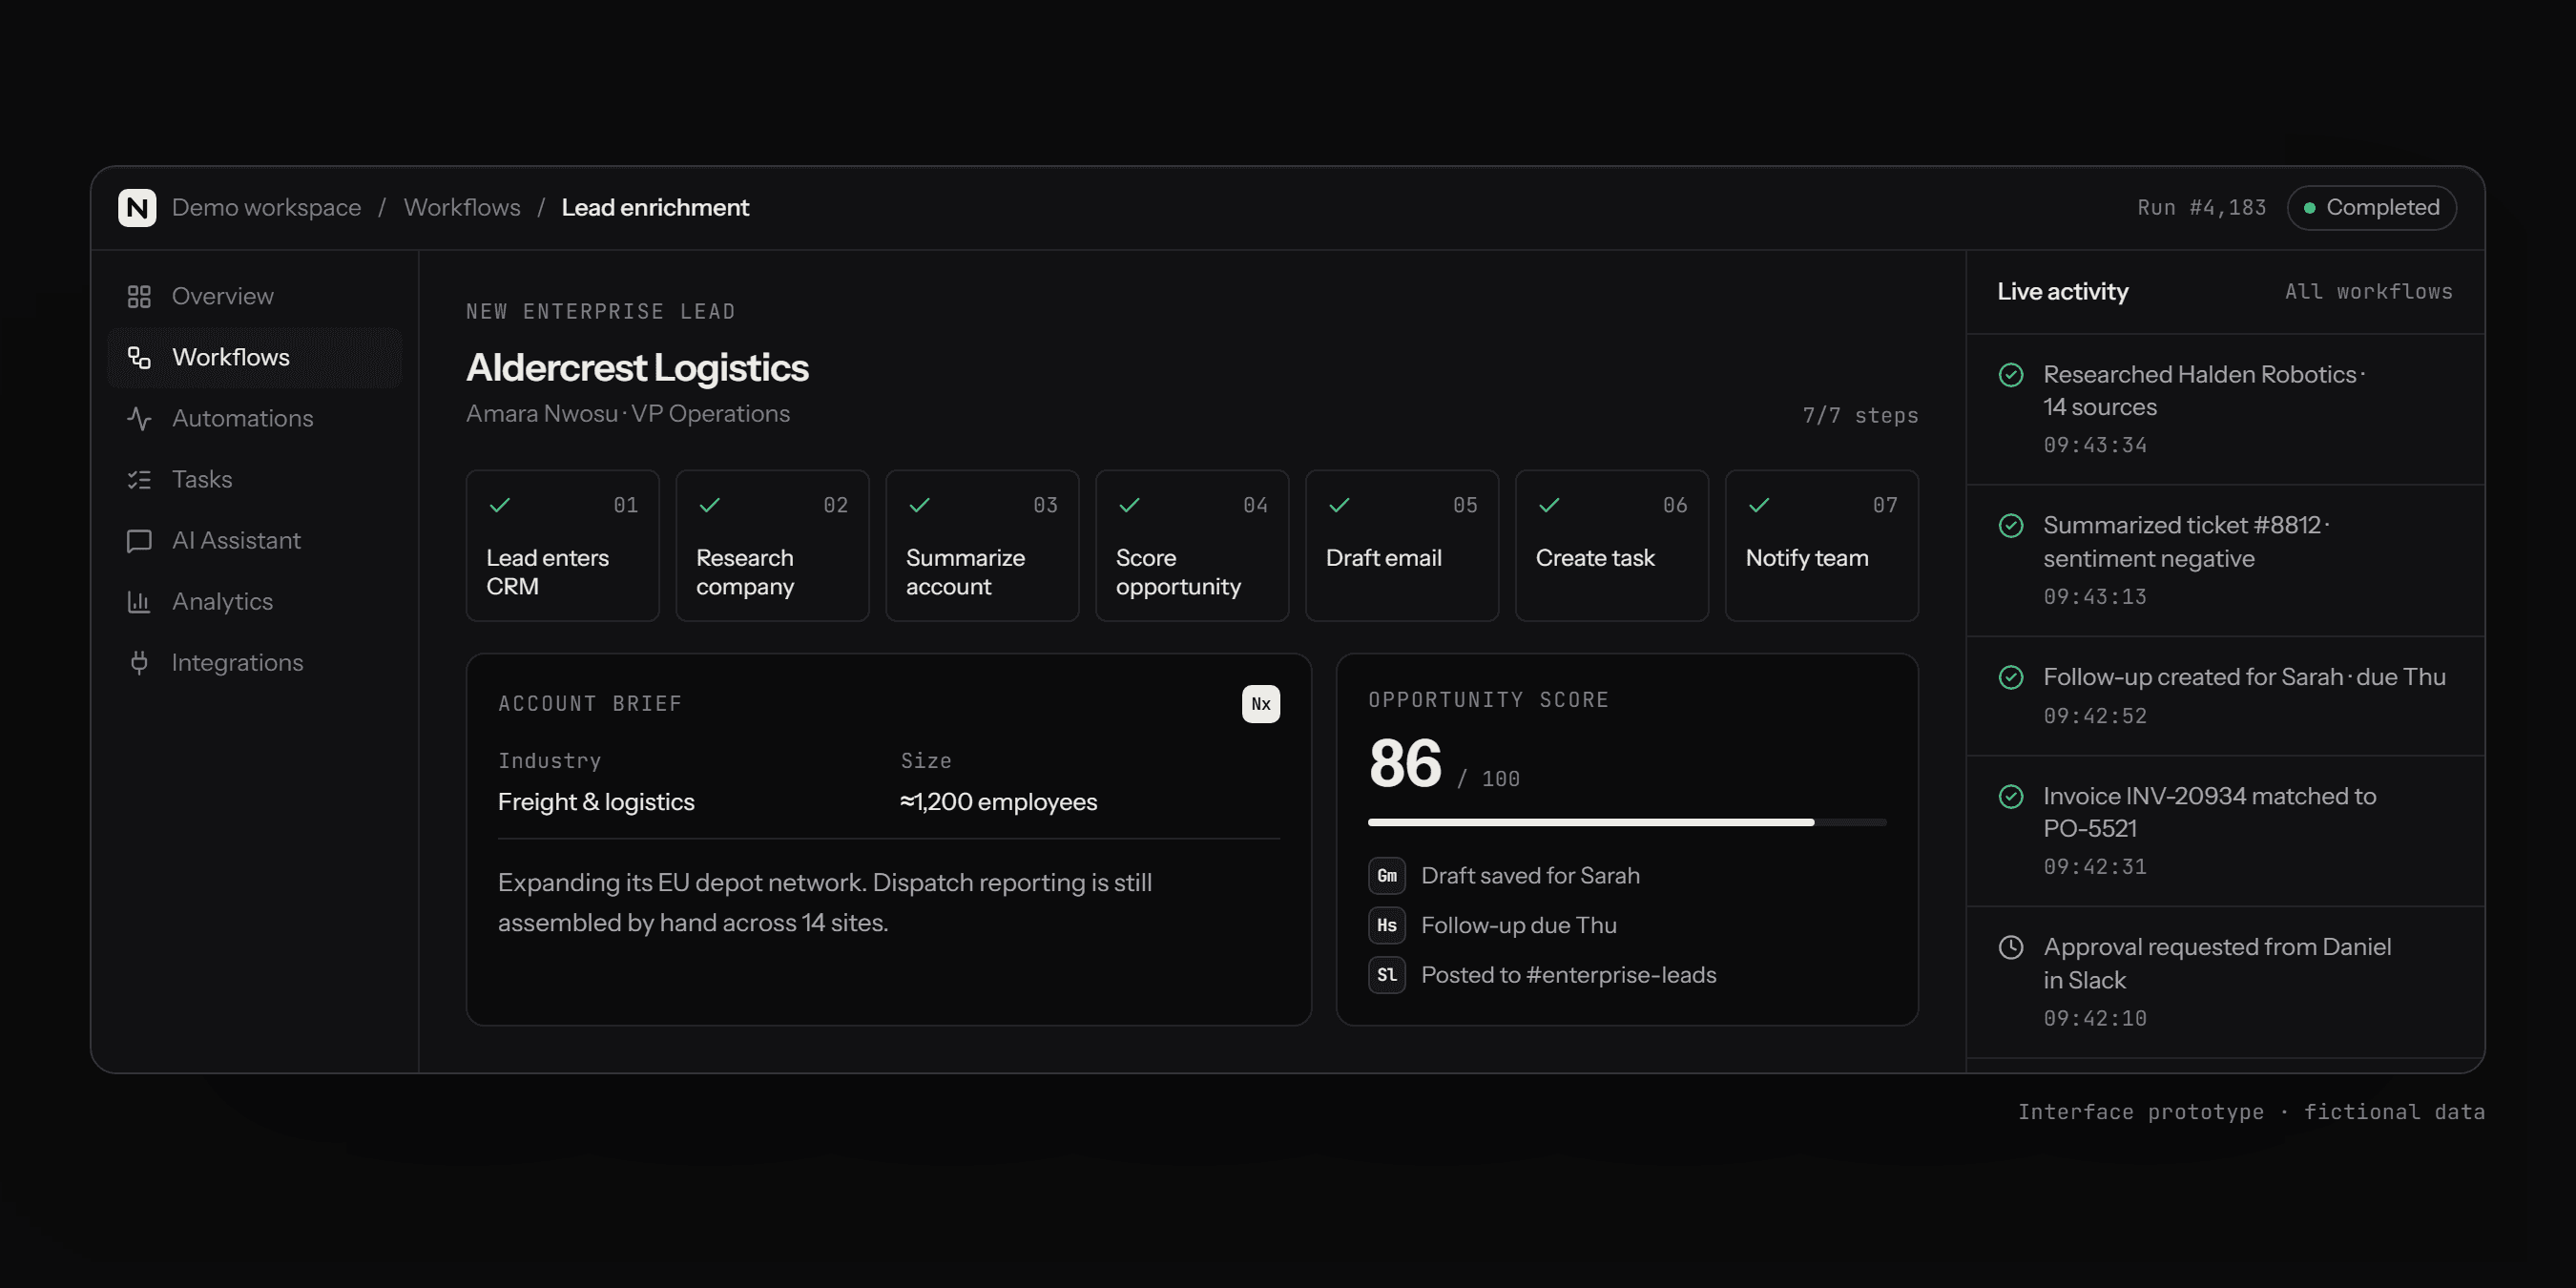Open the Overview sidebar item

point(255,297)
